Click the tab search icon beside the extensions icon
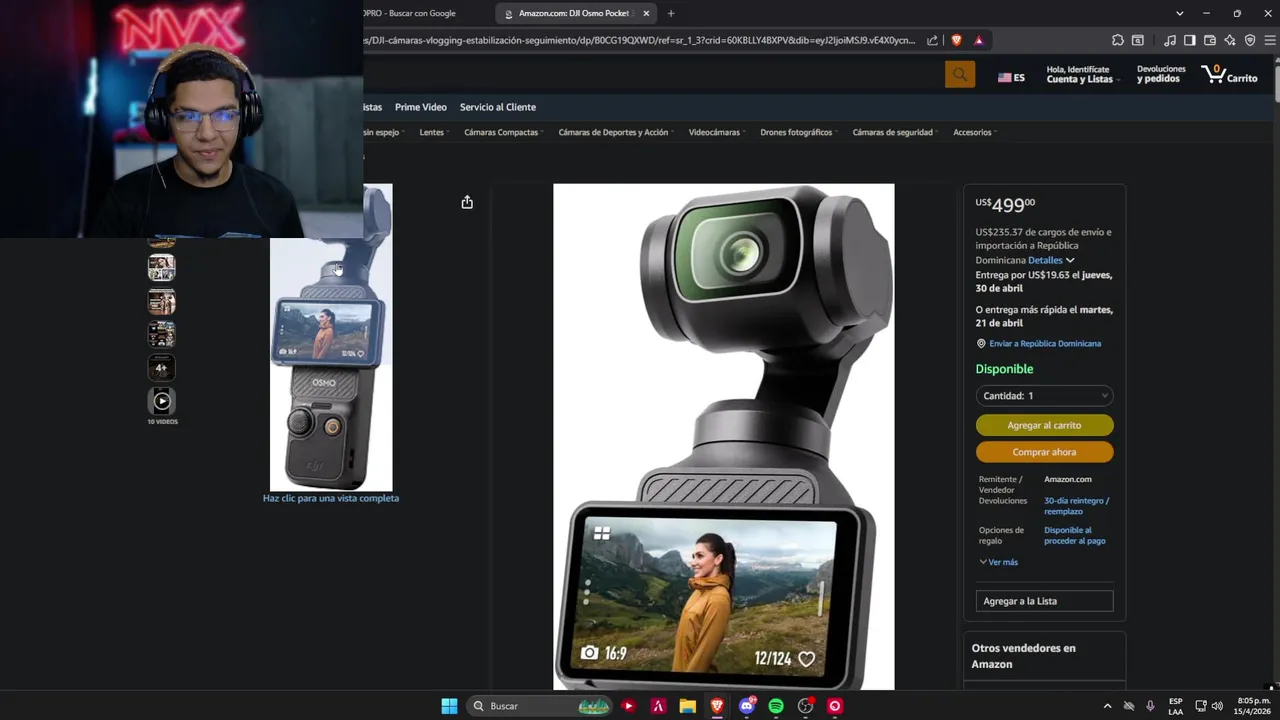Viewport: 1280px width, 720px height. click(1138, 40)
